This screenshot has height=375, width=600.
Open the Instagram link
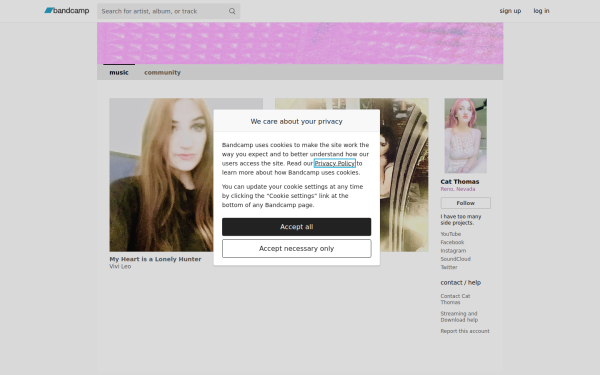pos(453,251)
